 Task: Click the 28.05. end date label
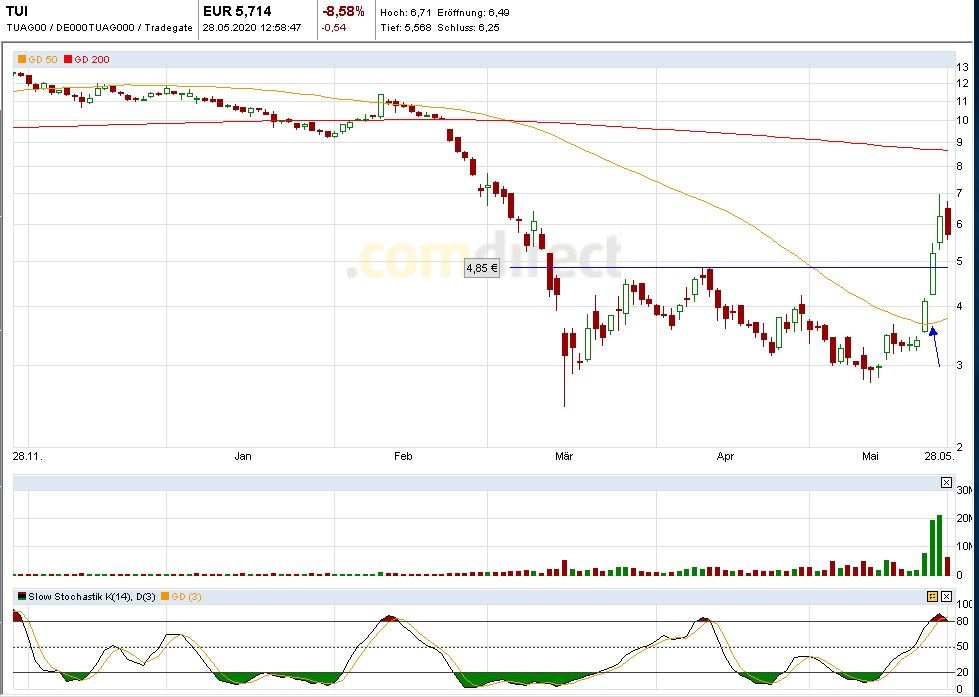[937, 457]
